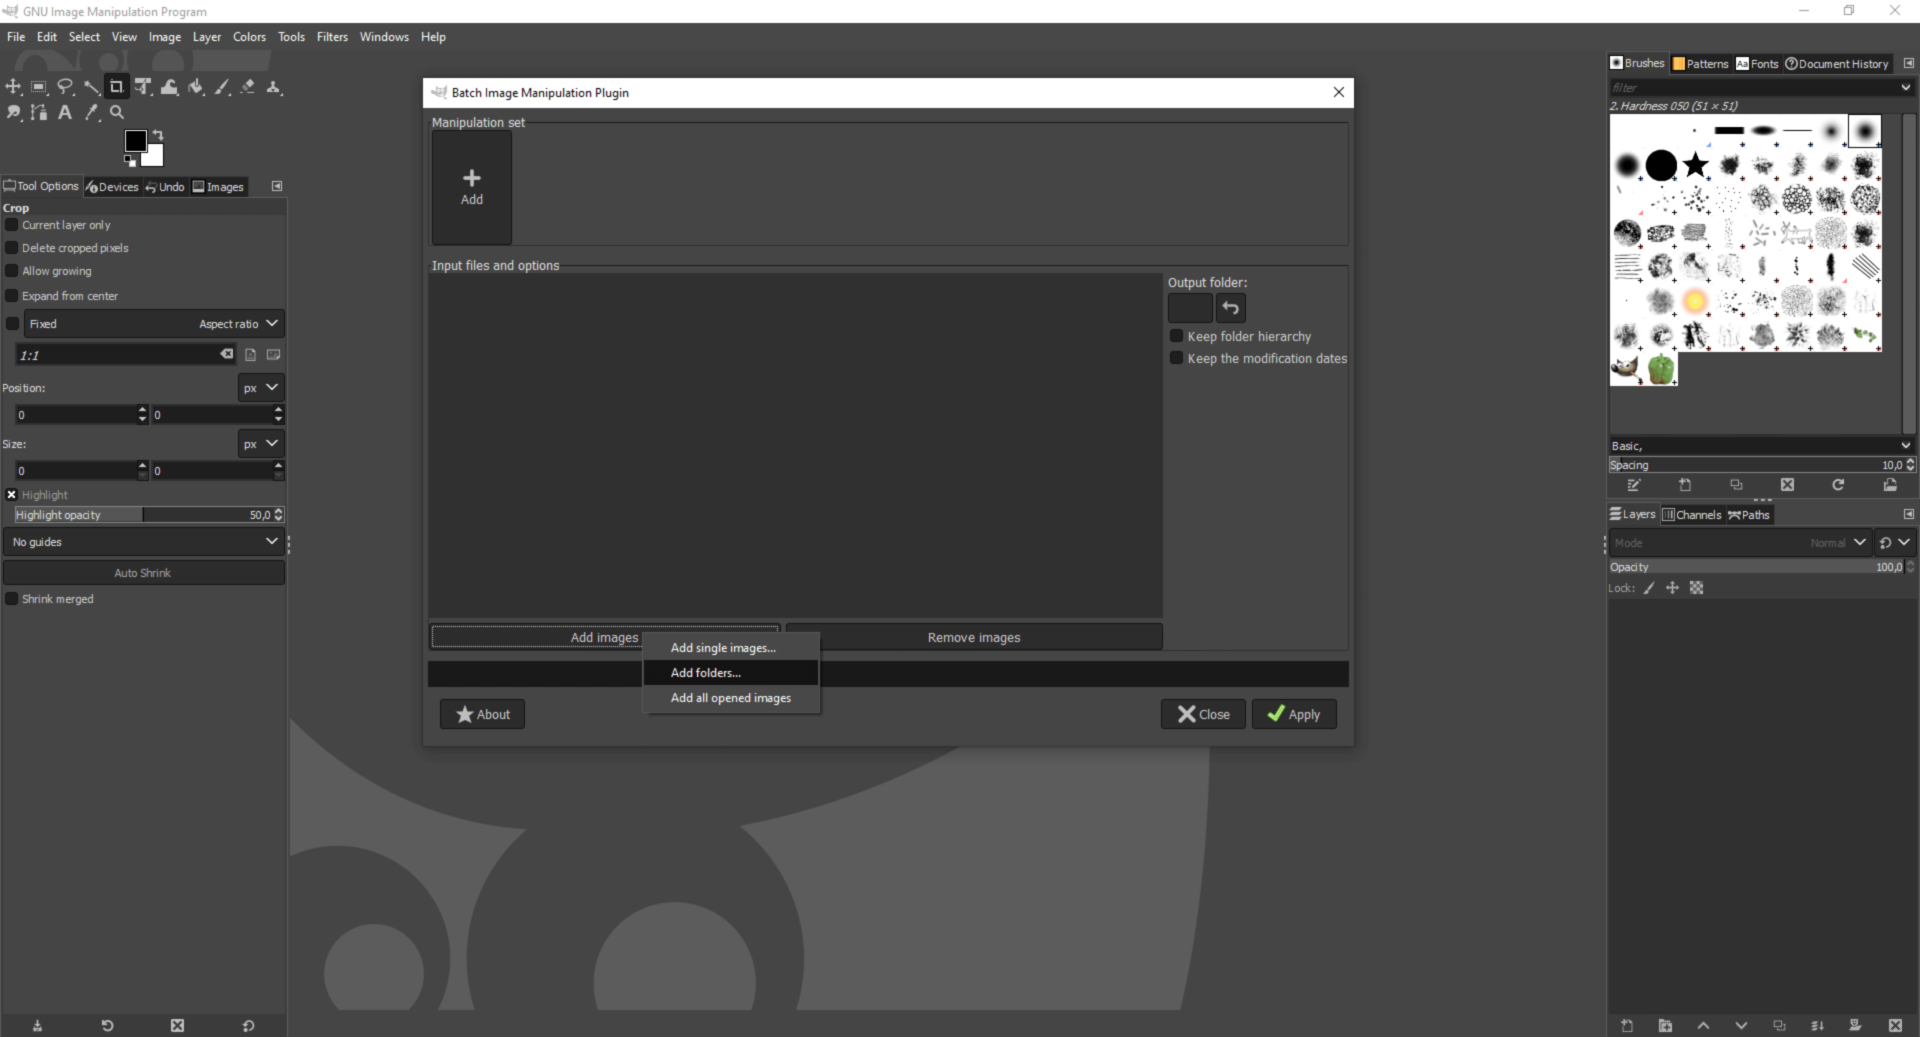This screenshot has width=1920, height=1037.
Task: Enable Delete cropped pixels checkbox
Action: [x=12, y=248]
